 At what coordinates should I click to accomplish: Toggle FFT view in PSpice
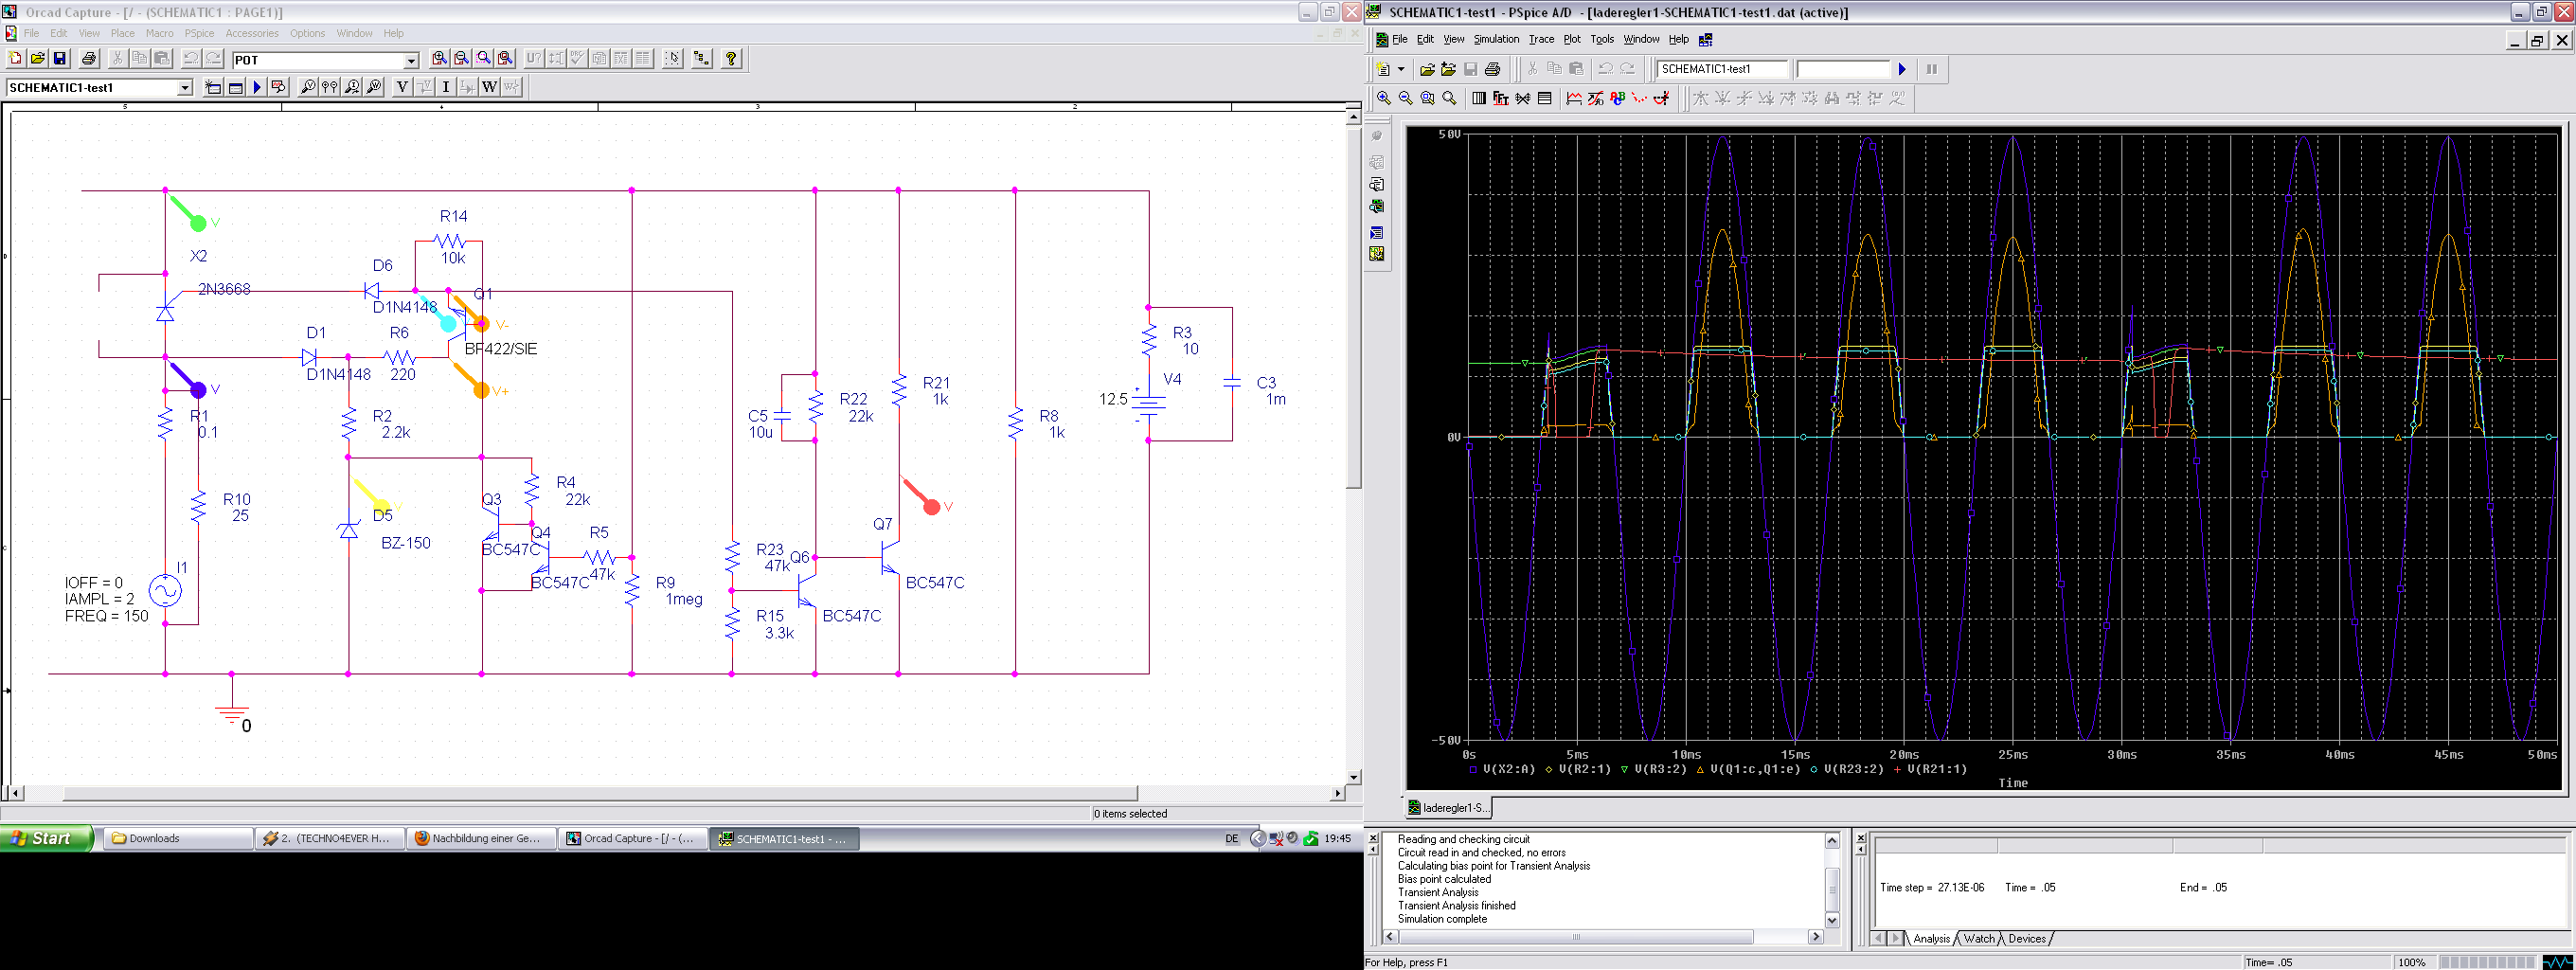tap(1501, 98)
